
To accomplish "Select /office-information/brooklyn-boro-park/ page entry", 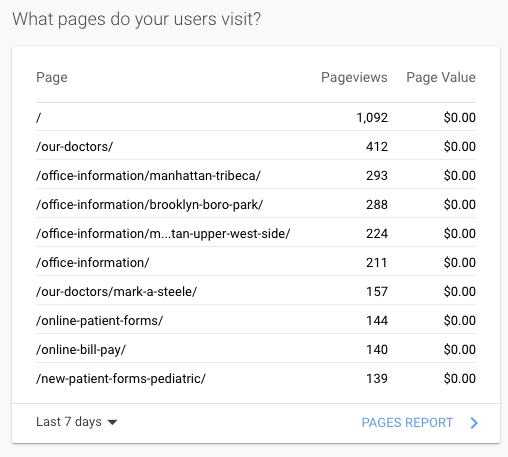I will coord(150,205).
